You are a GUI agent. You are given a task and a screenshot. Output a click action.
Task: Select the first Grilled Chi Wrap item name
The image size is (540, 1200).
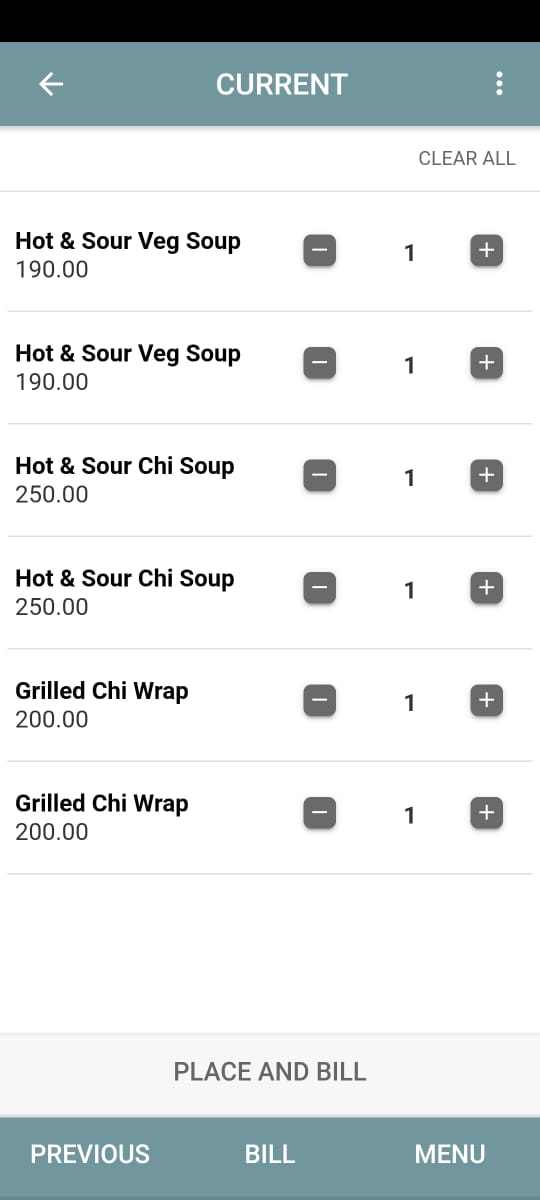[x=102, y=691]
